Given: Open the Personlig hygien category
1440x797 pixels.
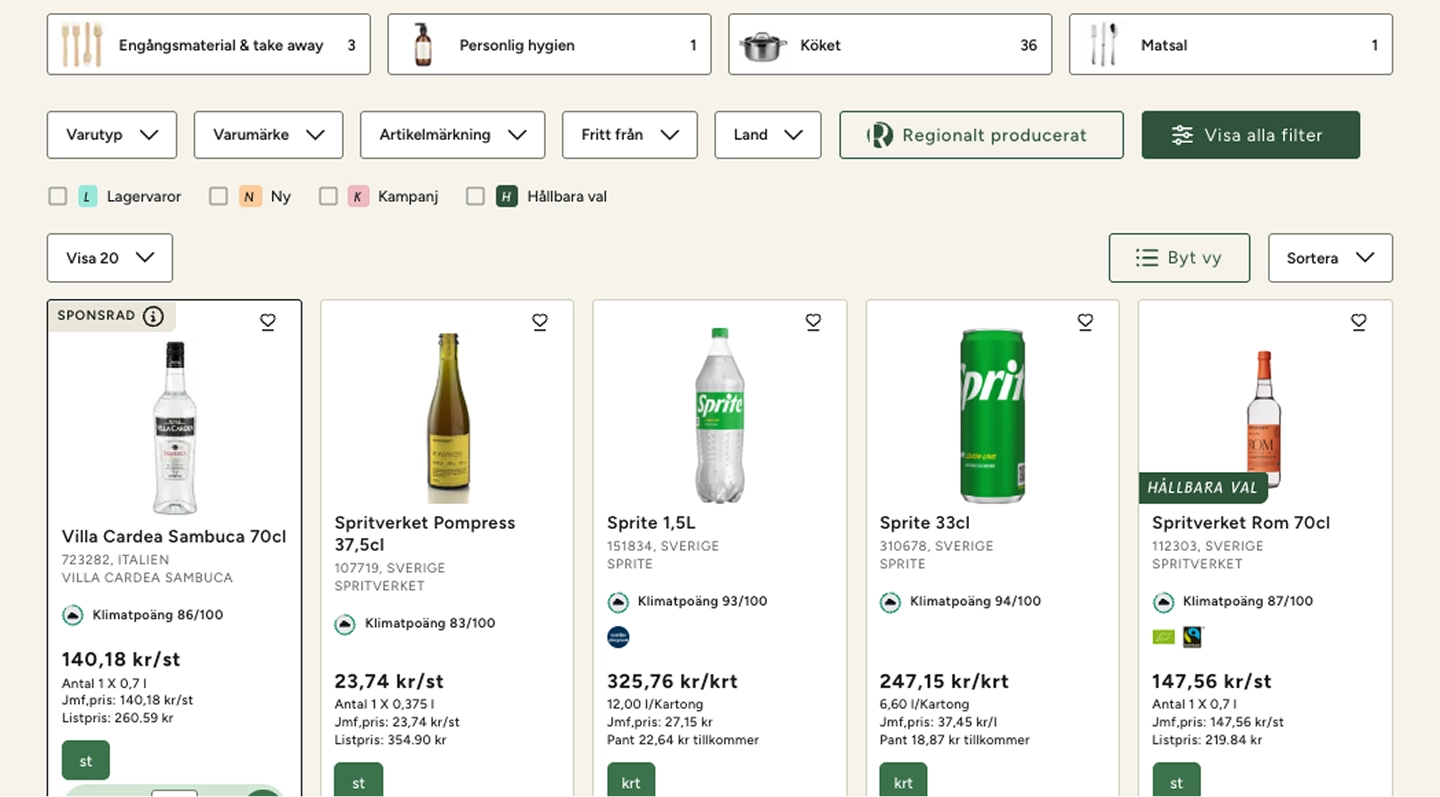Looking at the screenshot, I should tap(549, 45).
